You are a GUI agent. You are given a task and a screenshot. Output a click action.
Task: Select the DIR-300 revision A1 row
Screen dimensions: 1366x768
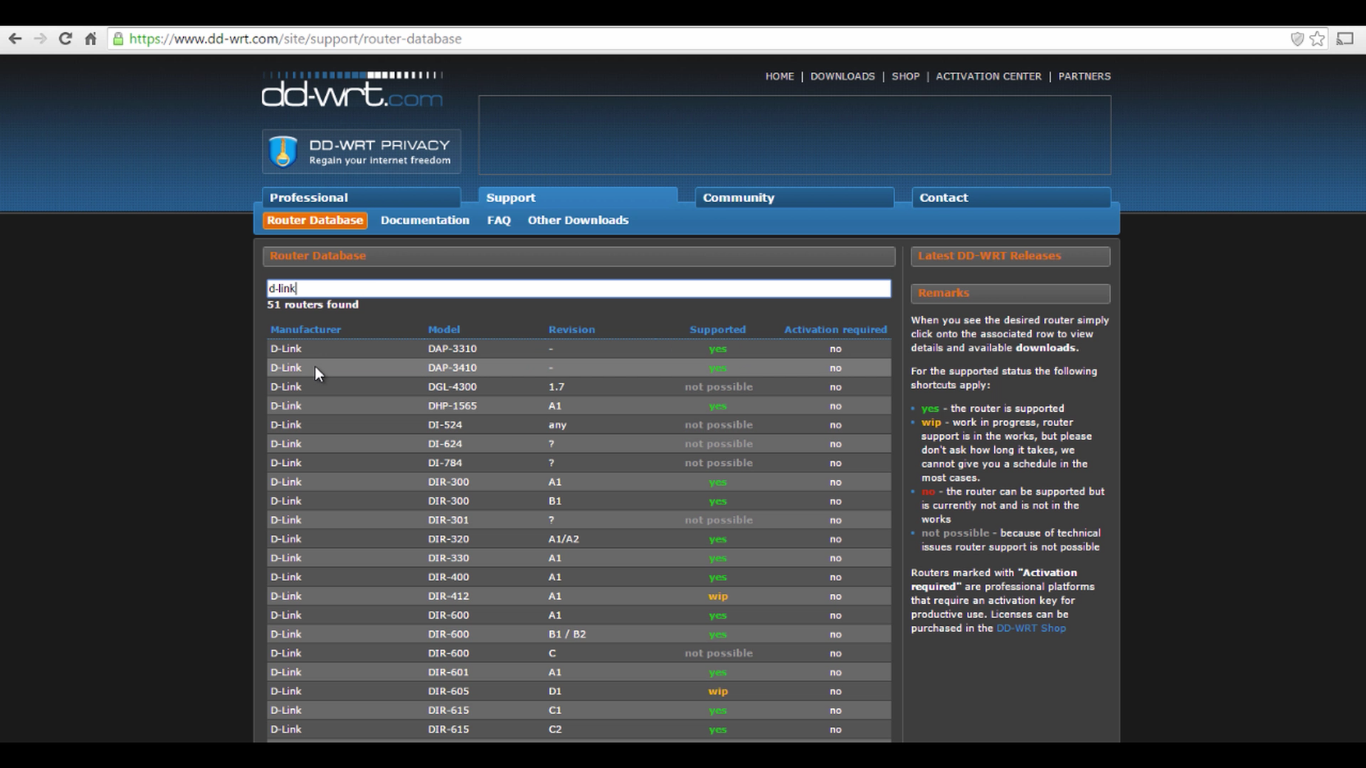[578, 482]
